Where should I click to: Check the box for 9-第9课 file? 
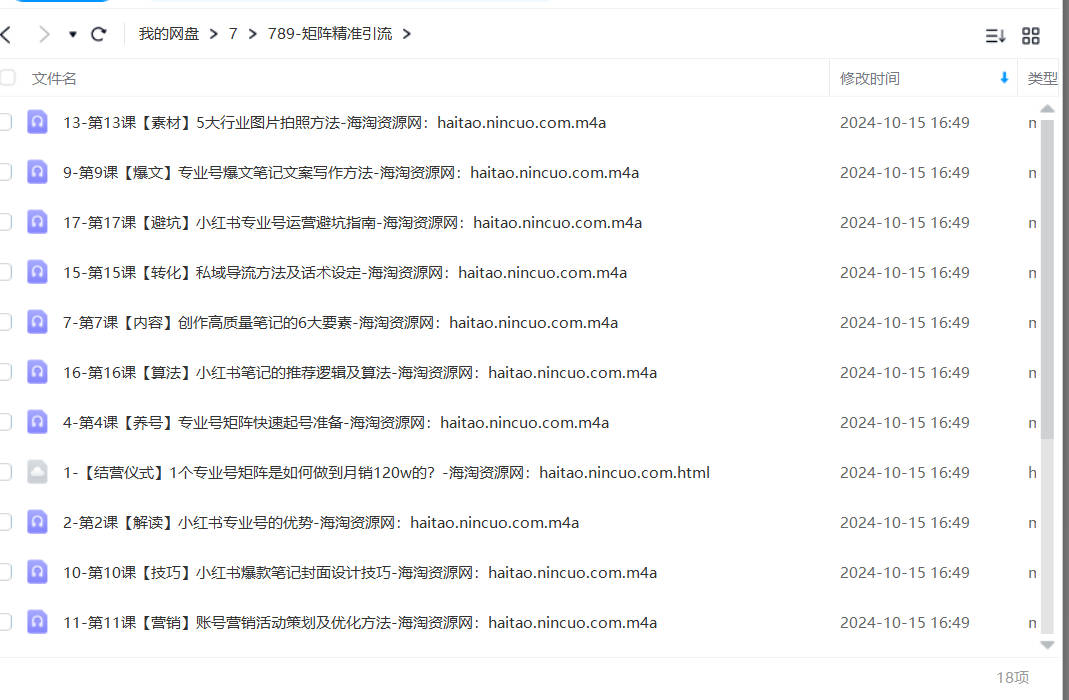coord(5,172)
